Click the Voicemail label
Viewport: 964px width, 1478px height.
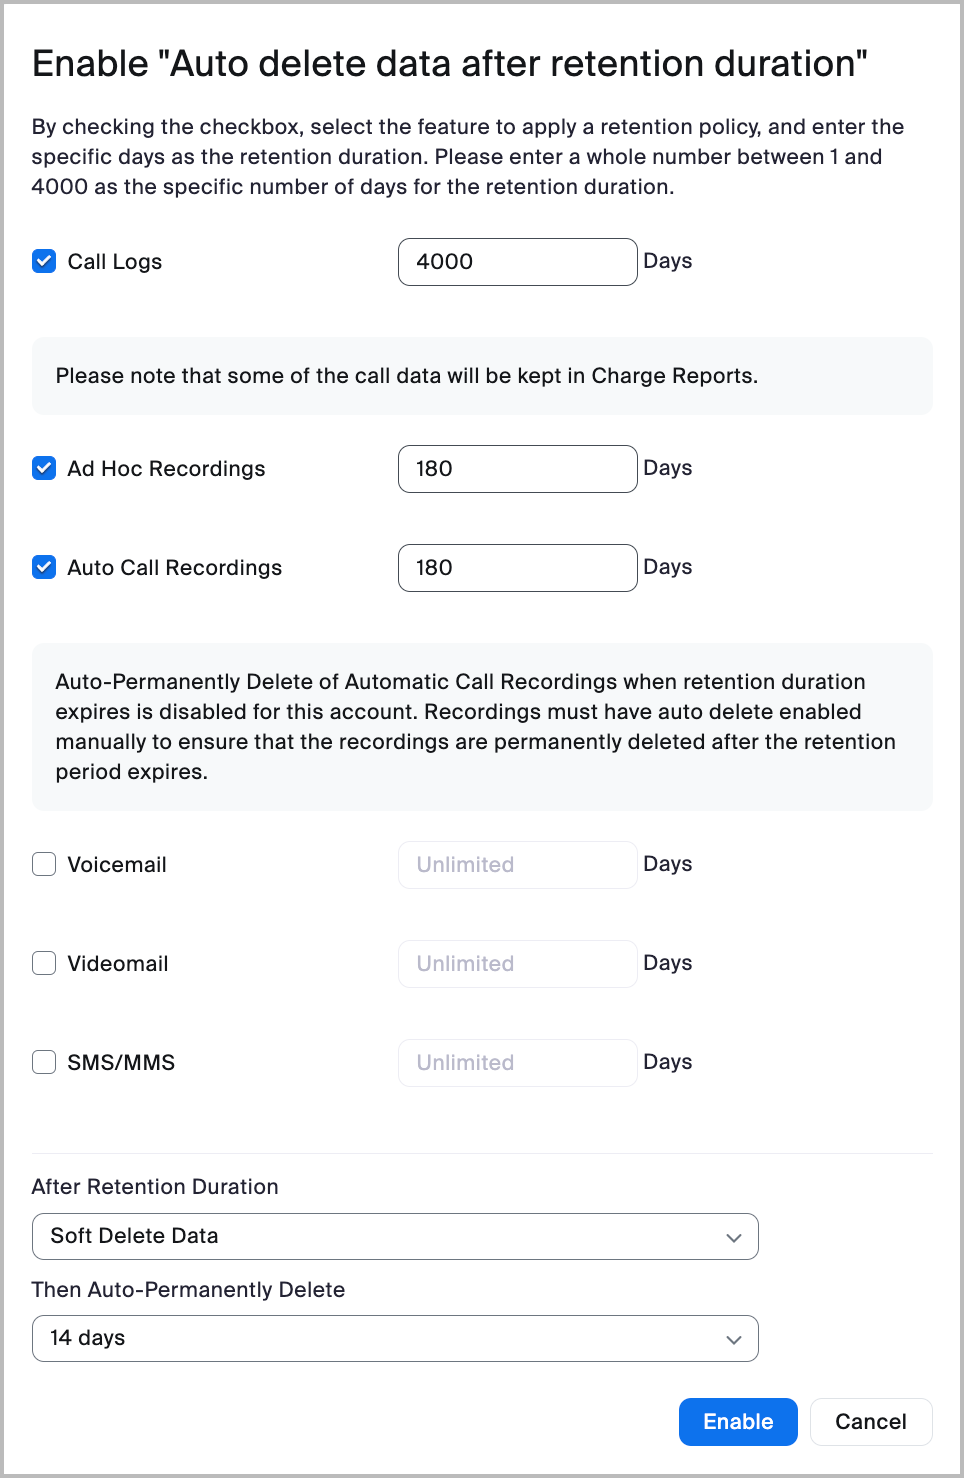click(117, 865)
